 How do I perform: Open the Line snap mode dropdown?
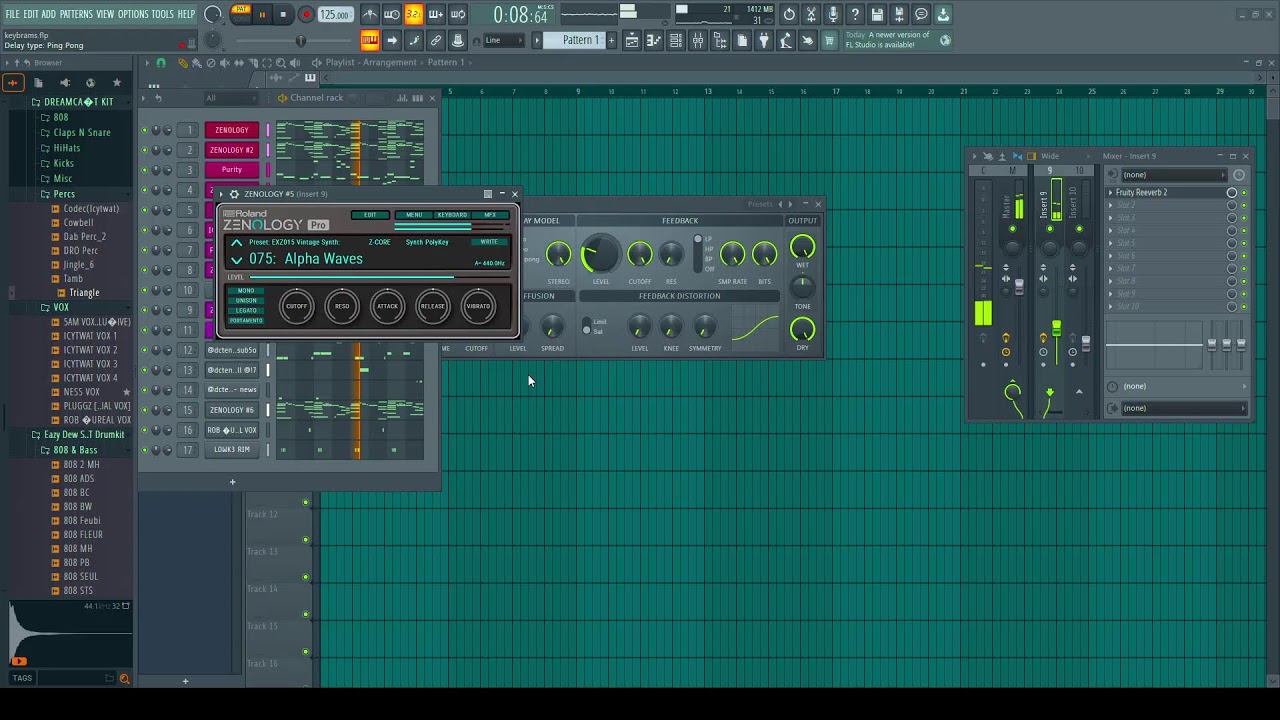point(505,40)
